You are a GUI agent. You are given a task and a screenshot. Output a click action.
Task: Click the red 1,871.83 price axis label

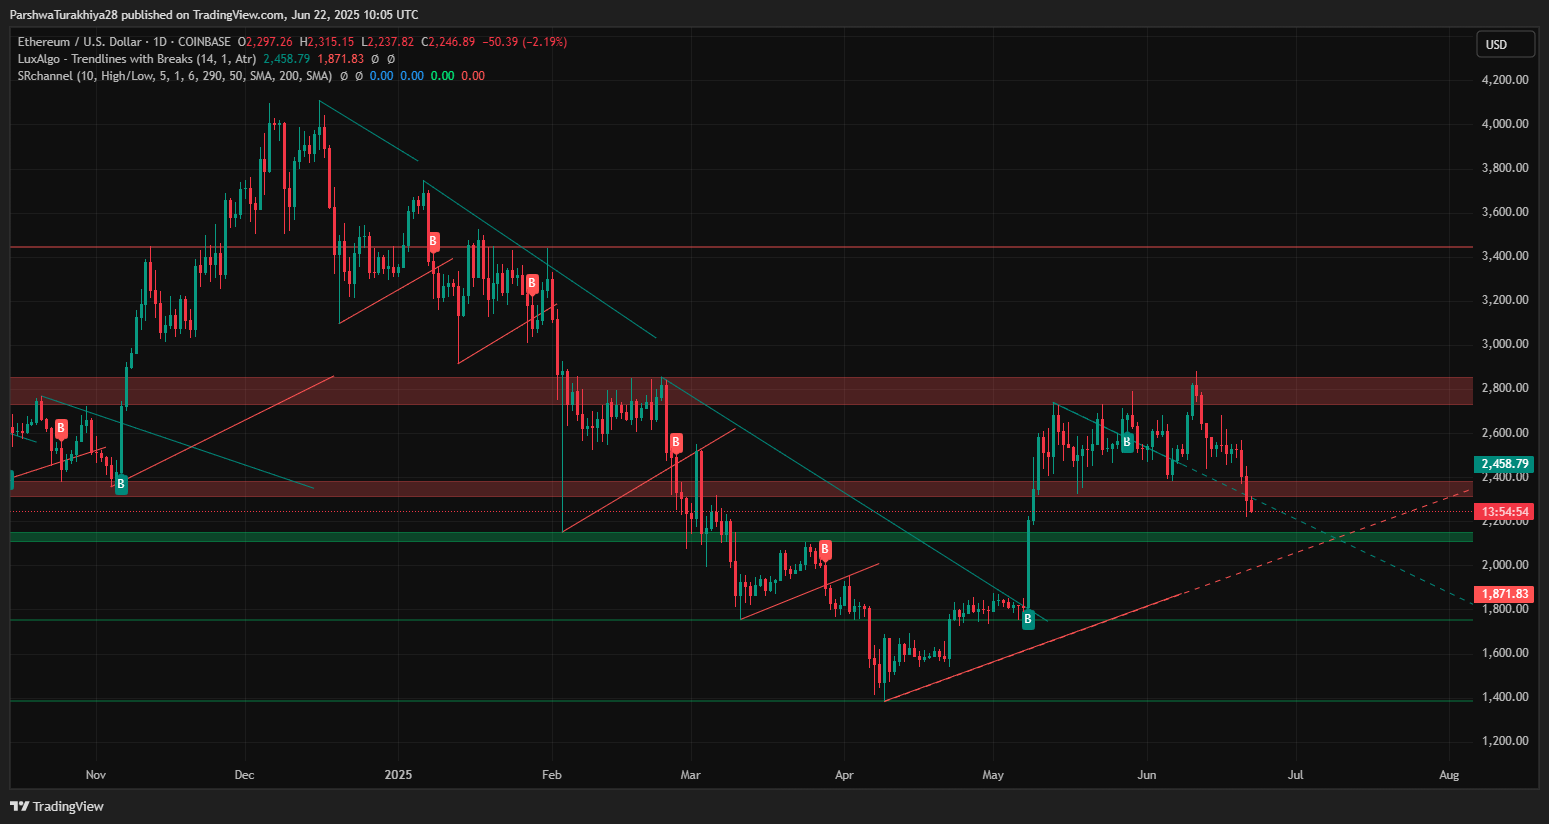tap(1504, 594)
